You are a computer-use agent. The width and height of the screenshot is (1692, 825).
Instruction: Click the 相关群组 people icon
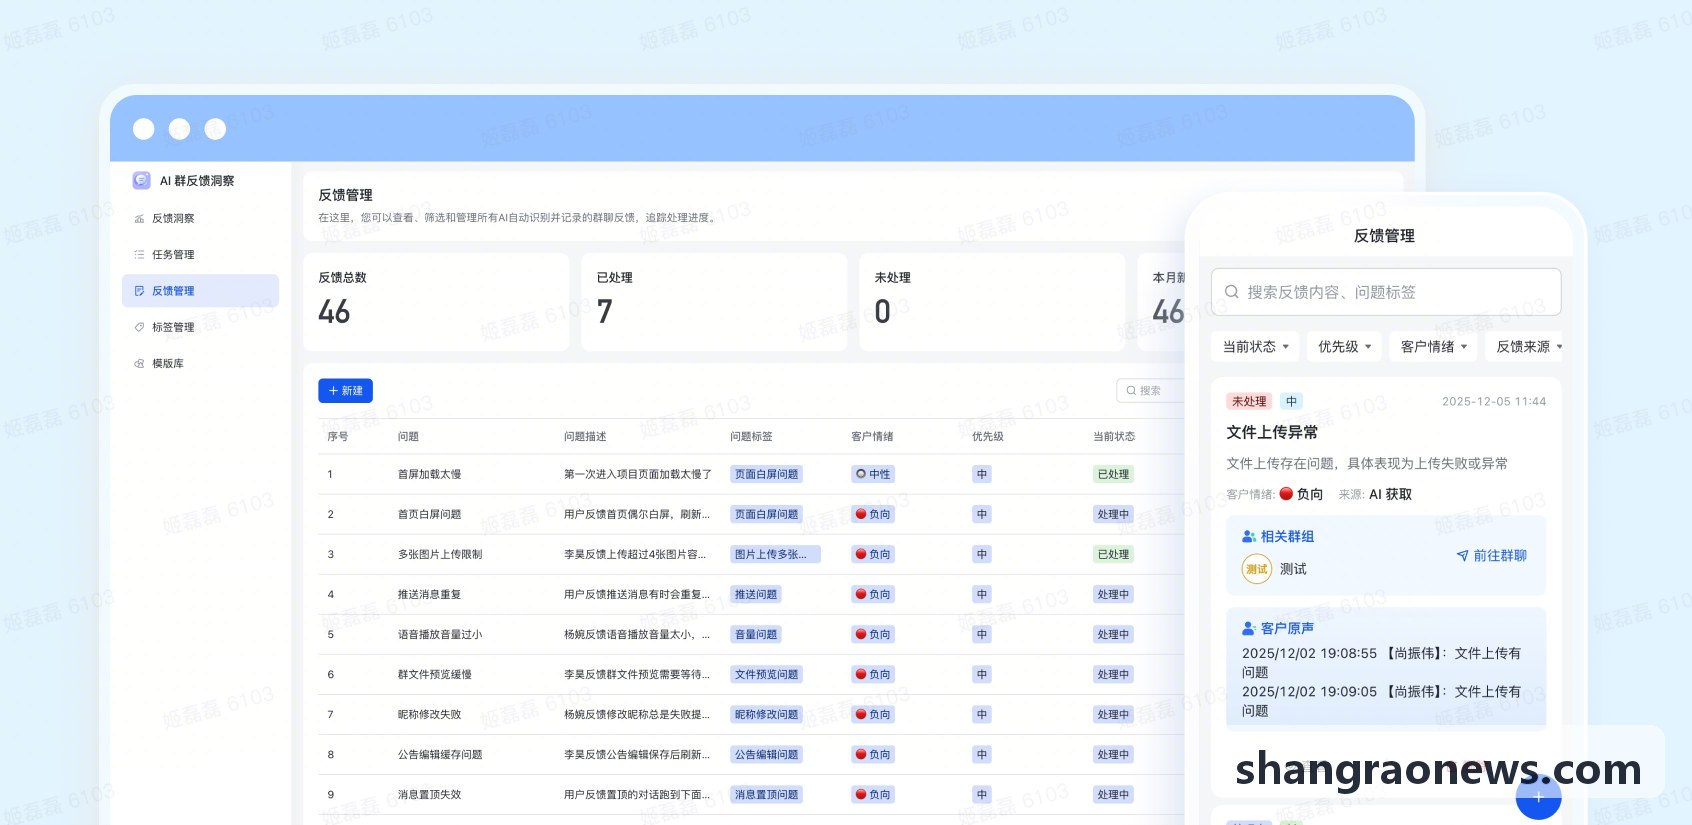[x=1249, y=537]
